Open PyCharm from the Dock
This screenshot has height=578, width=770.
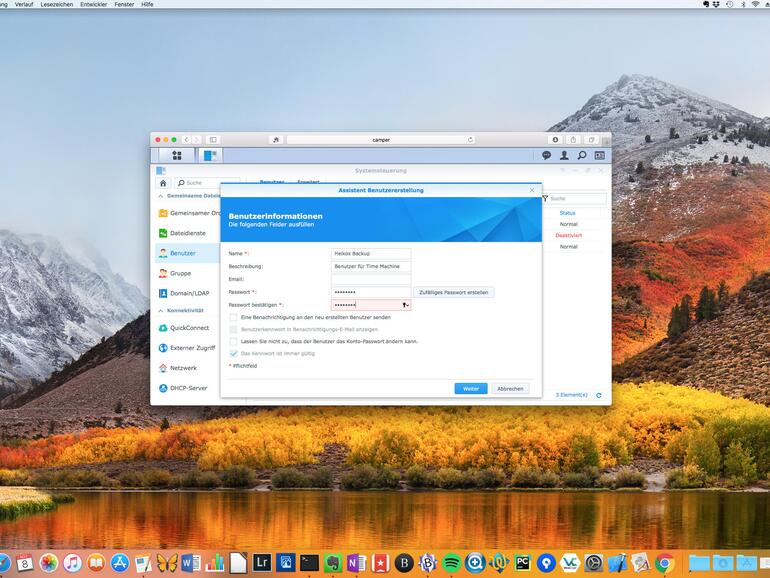point(522,563)
